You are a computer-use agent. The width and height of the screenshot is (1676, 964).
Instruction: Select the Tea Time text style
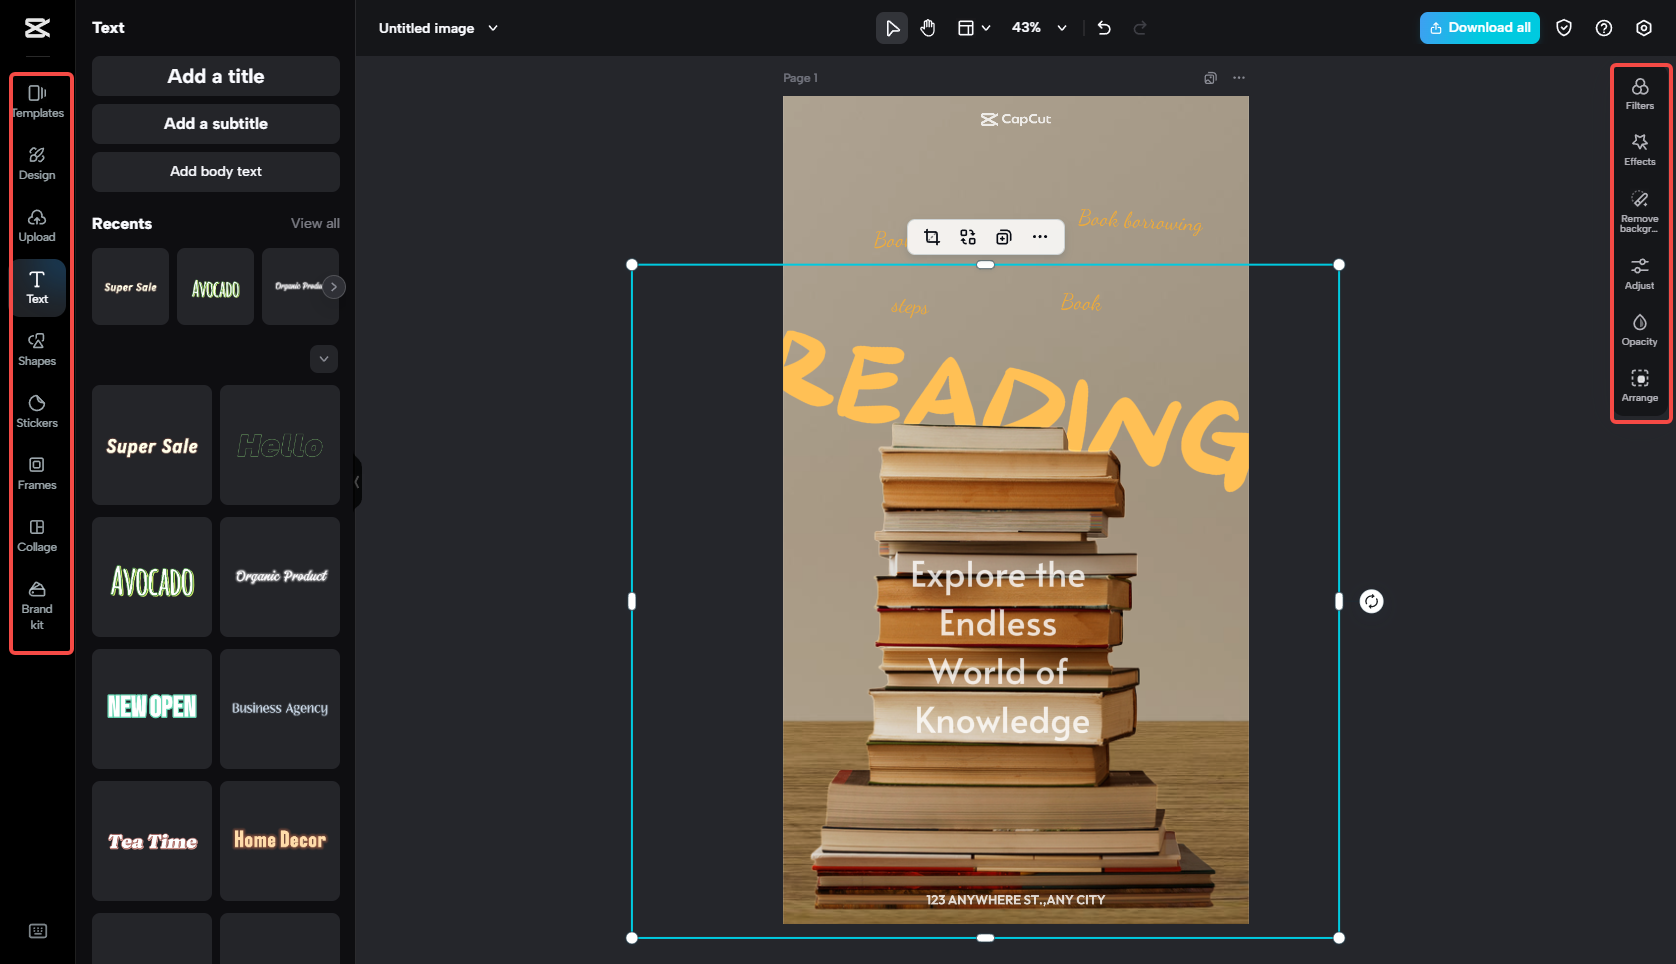pyautogui.click(x=151, y=841)
